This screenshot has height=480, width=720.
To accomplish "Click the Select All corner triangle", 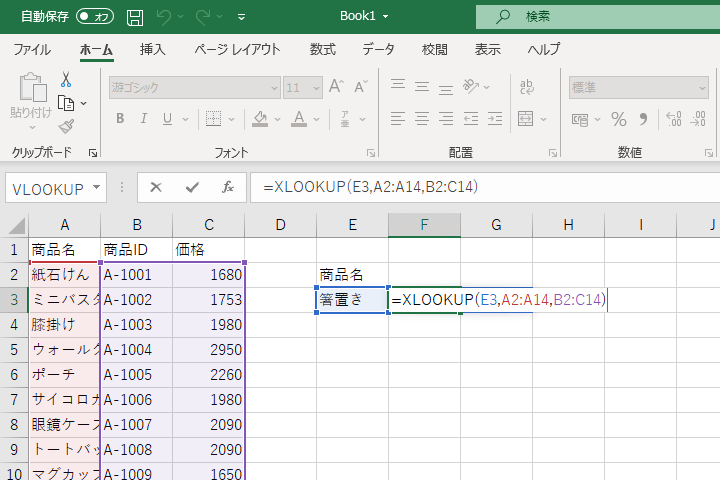I will (x=17, y=226).
